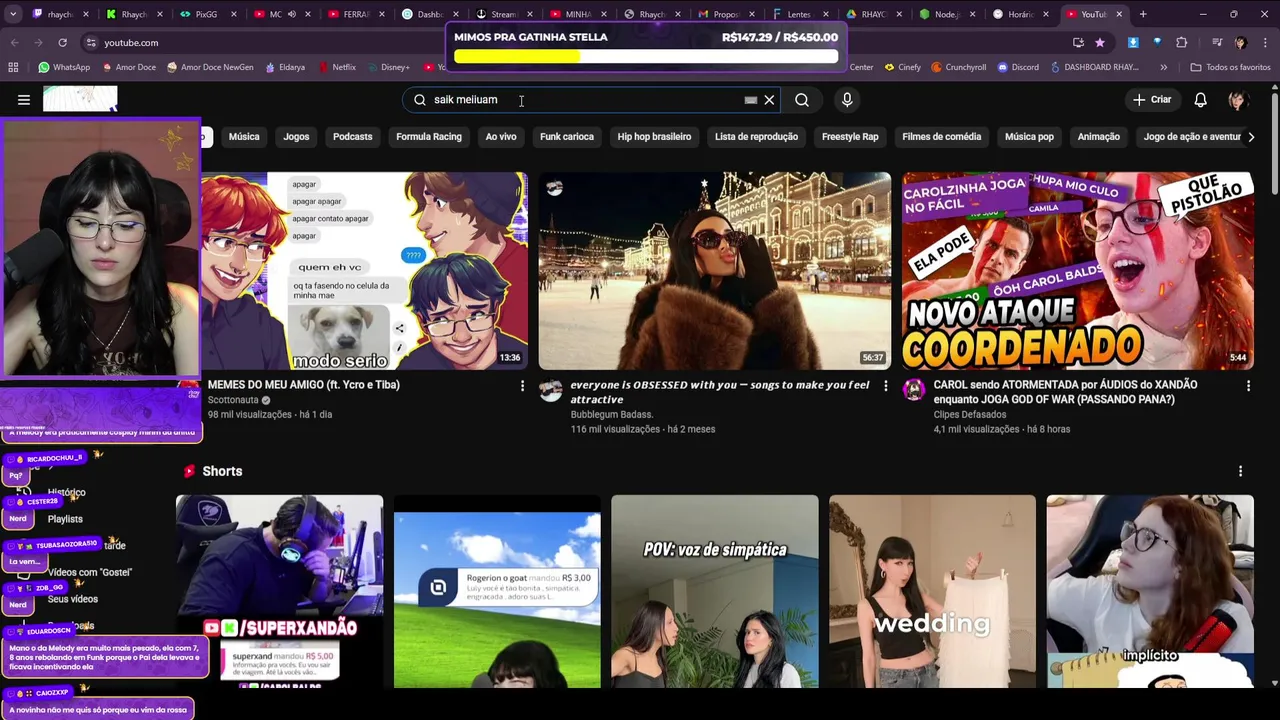Clear the search text with X
This screenshot has height=720, width=1280.
point(769,100)
